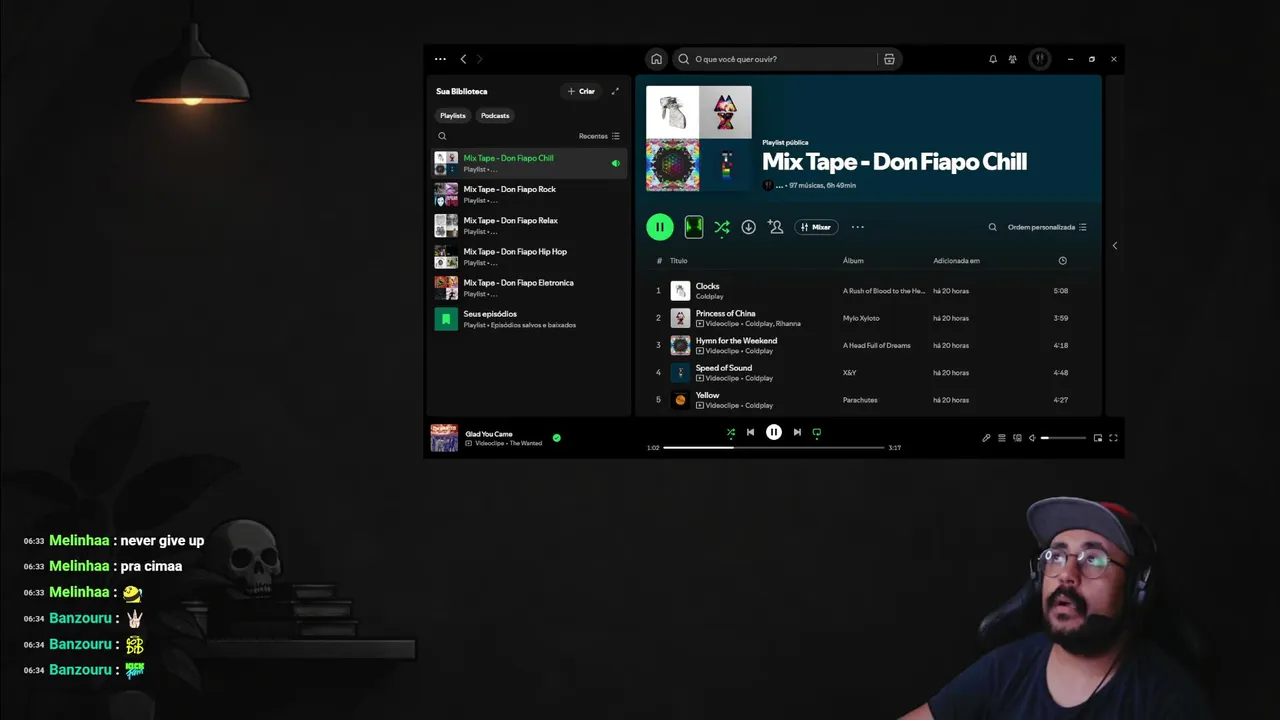Open the notifications bell
Viewport: 1280px width, 720px height.
[993, 59]
